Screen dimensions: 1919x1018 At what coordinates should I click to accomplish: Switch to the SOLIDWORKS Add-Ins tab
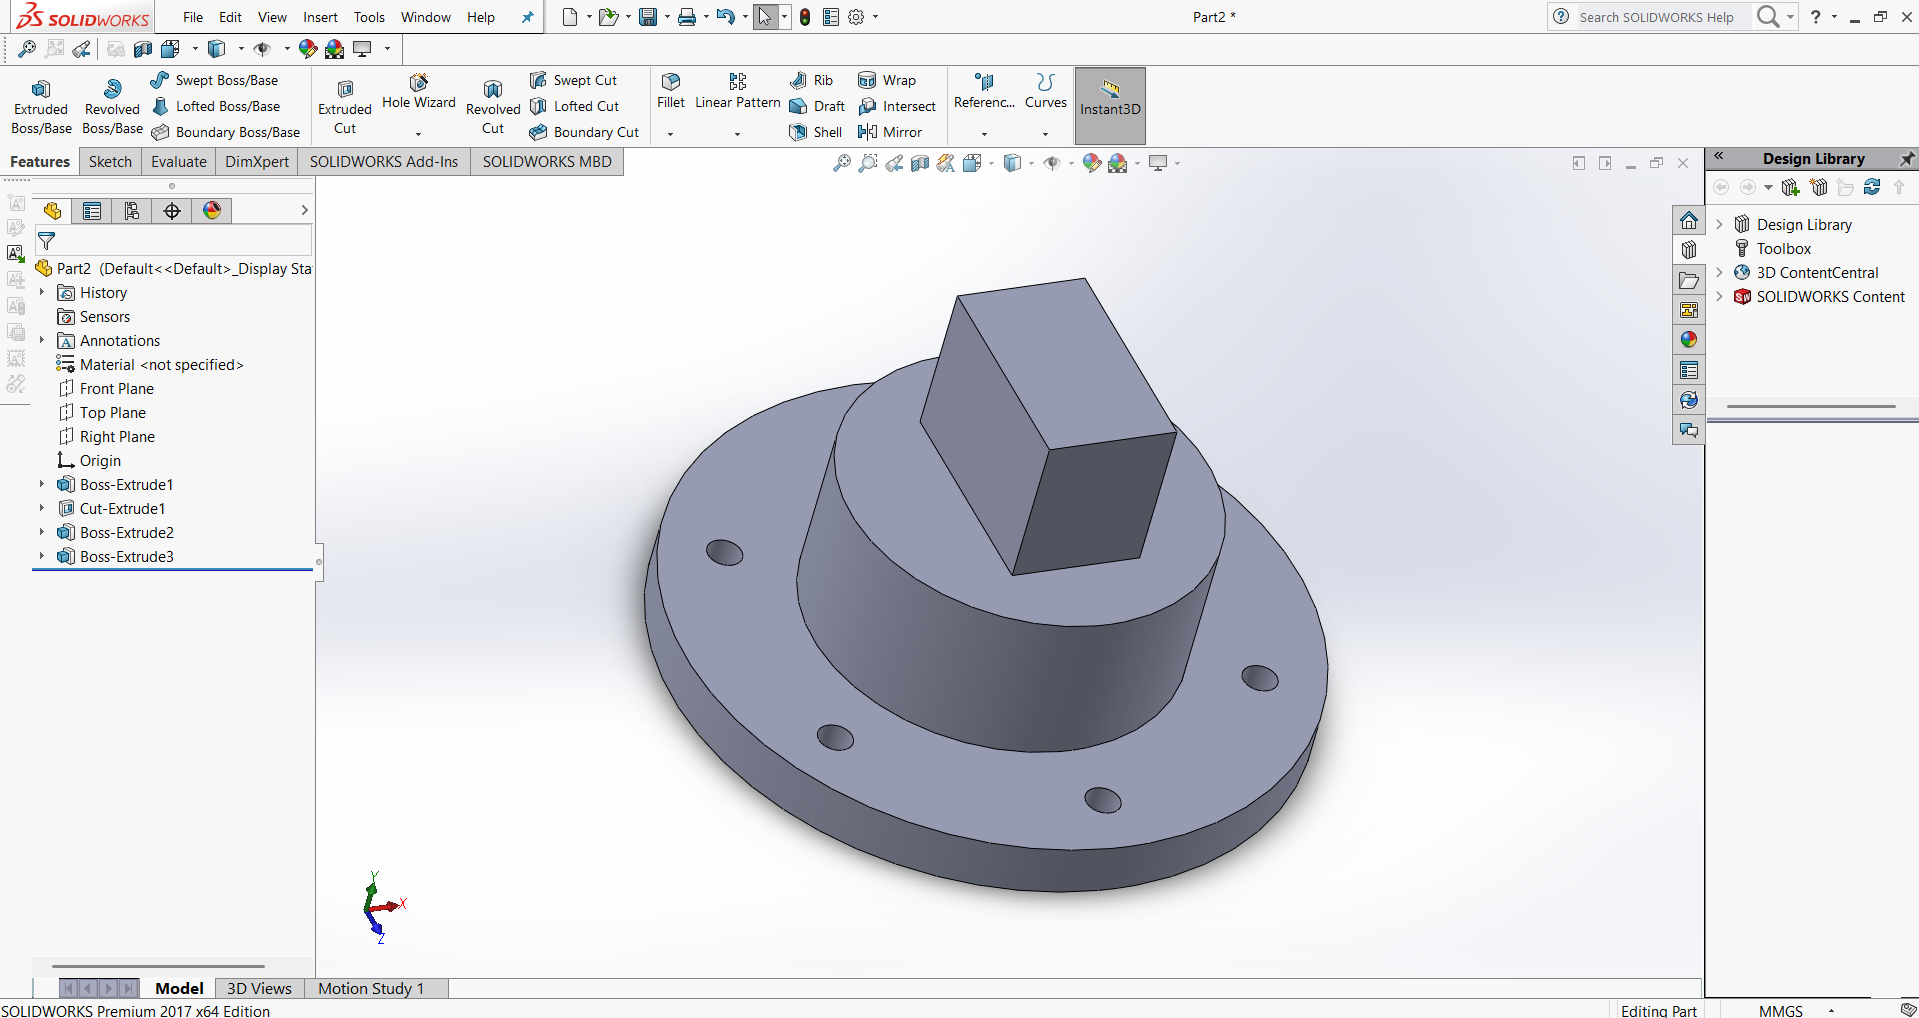click(384, 161)
